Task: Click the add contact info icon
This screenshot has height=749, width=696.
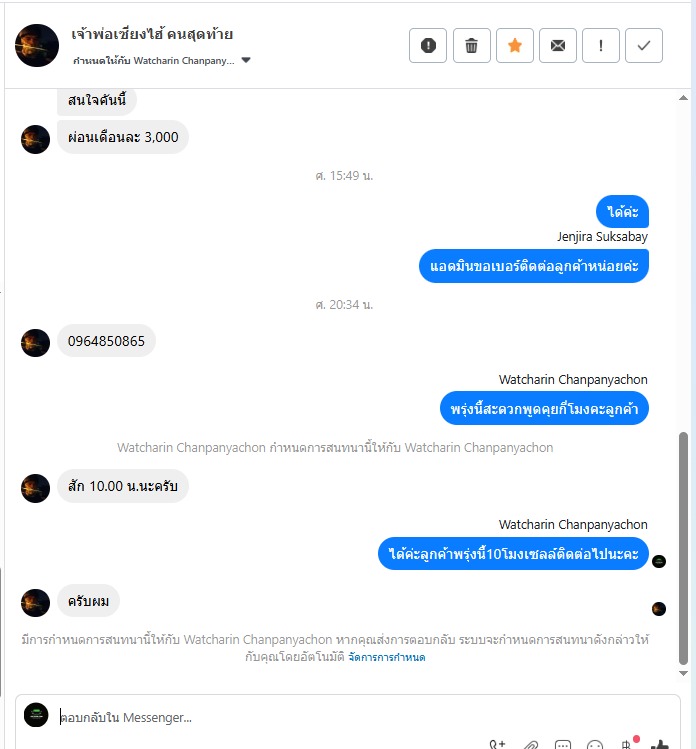Action: coord(497,744)
